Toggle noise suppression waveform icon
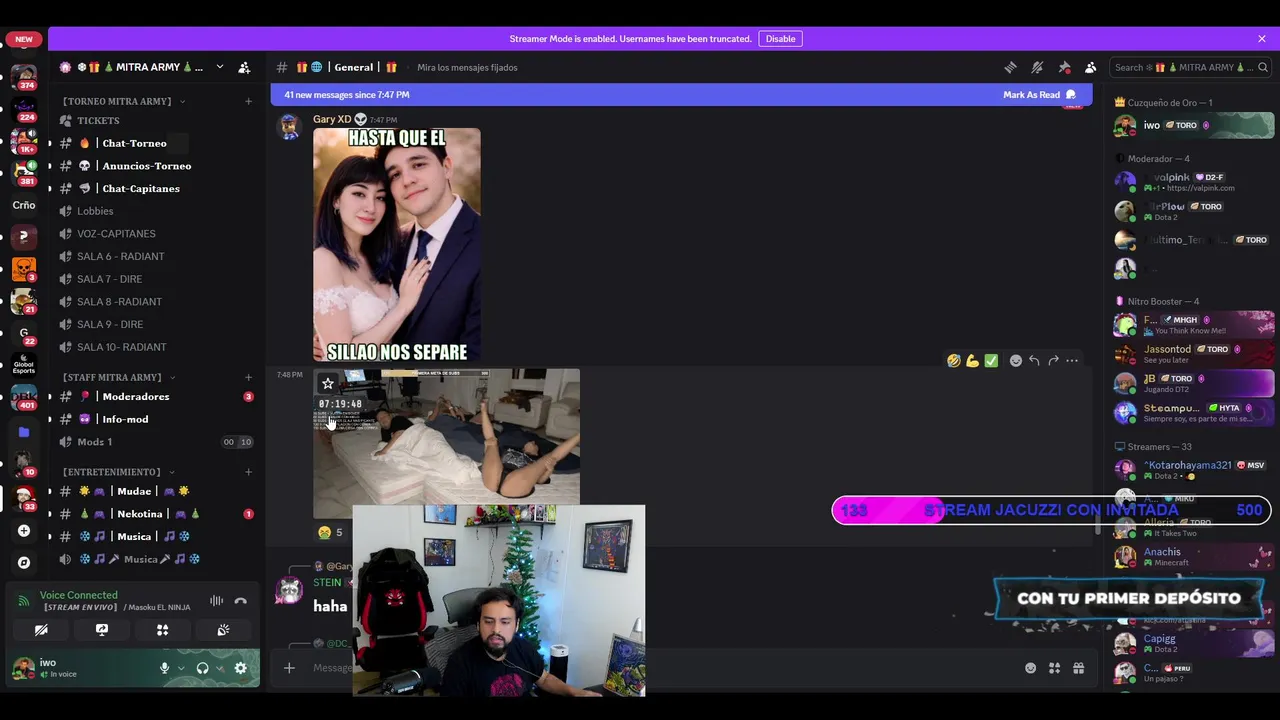Image resolution: width=1280 pixels, height=720 pixels. click(216, 601)
